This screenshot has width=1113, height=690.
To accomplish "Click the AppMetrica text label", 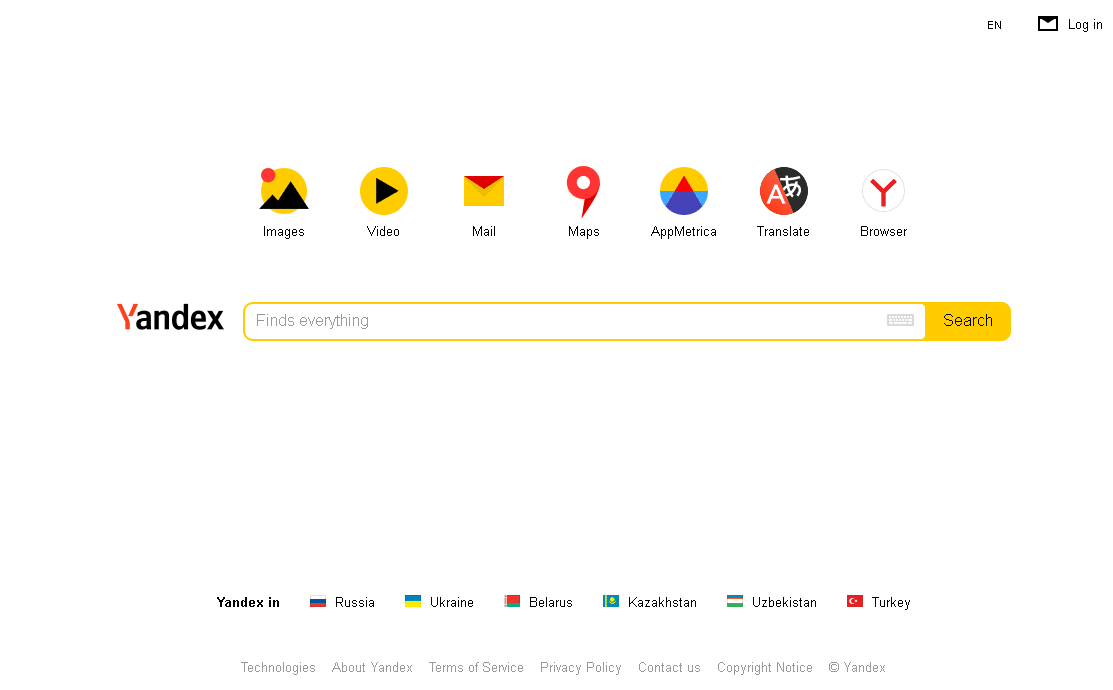I will point(684,231).
